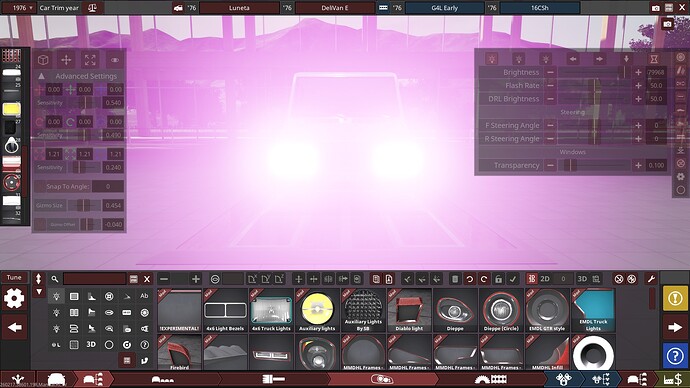Open the G4L Early engine family tab
This screenshot has height=388, width=690.
click(444, 8)
